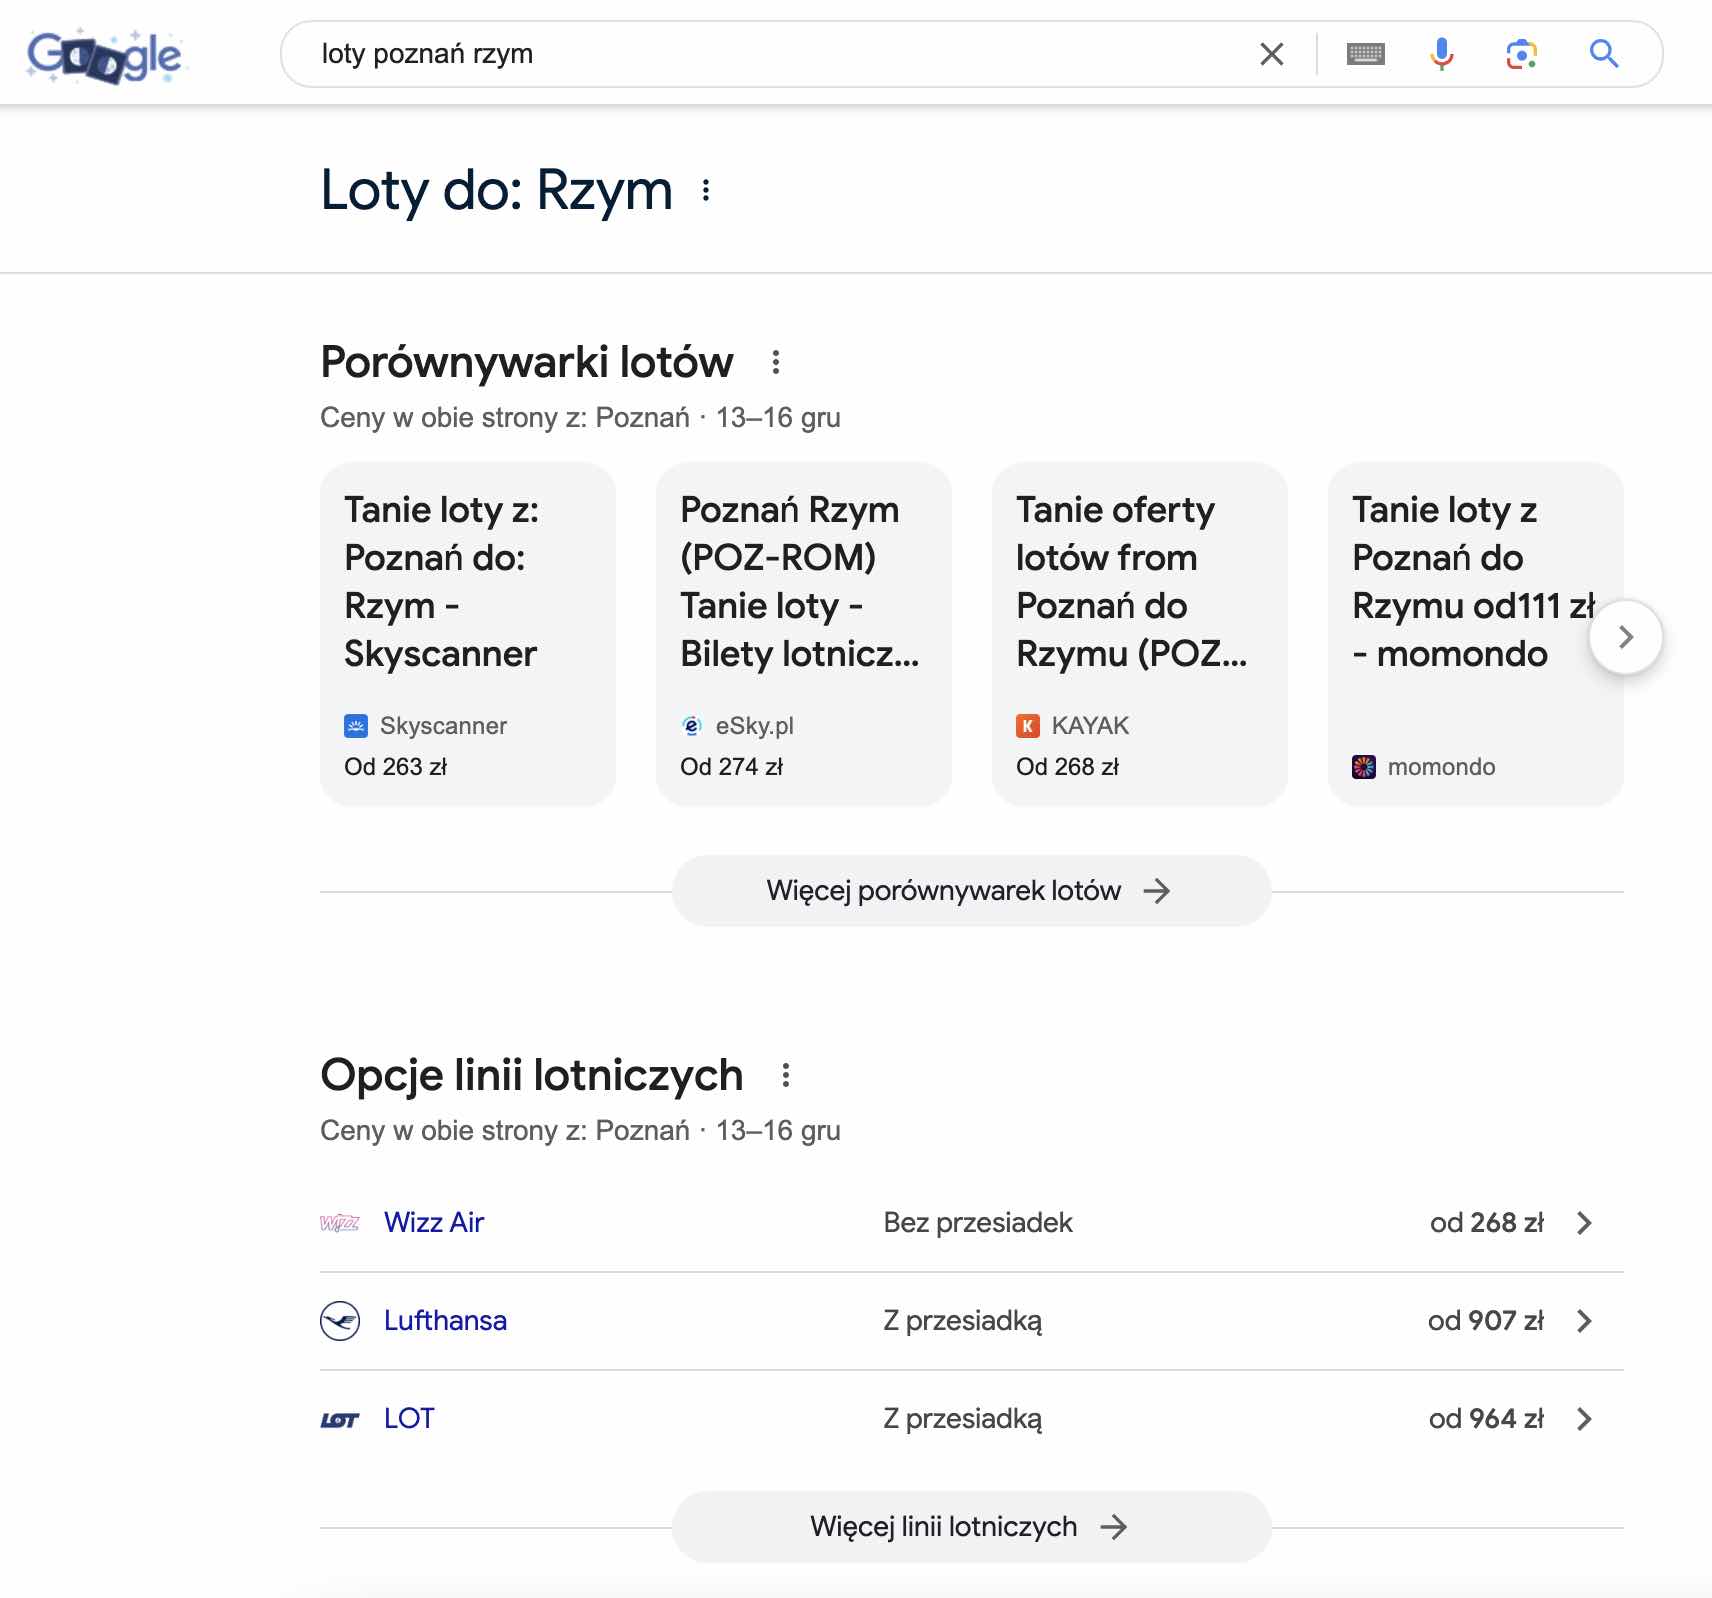Click the Google logo
This screenshot has height=1598, width=1712.
tap(105, 56)
